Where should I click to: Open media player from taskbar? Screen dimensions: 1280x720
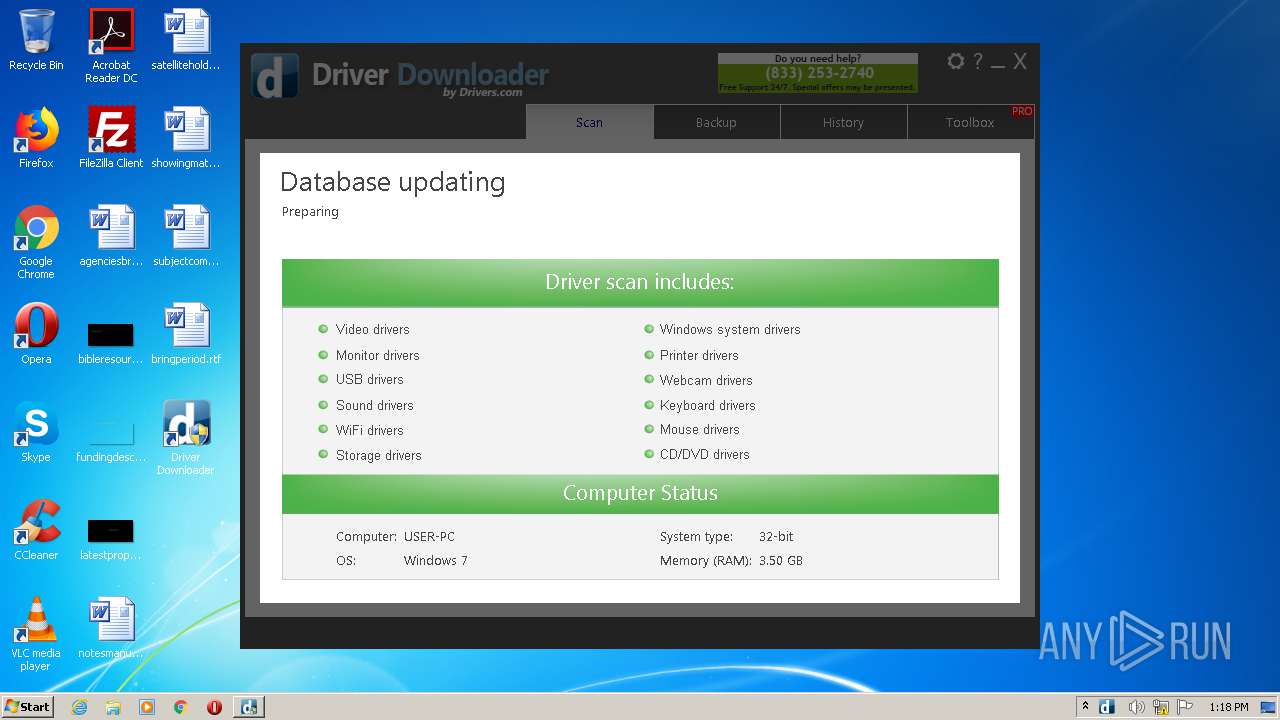pos(147,707)
